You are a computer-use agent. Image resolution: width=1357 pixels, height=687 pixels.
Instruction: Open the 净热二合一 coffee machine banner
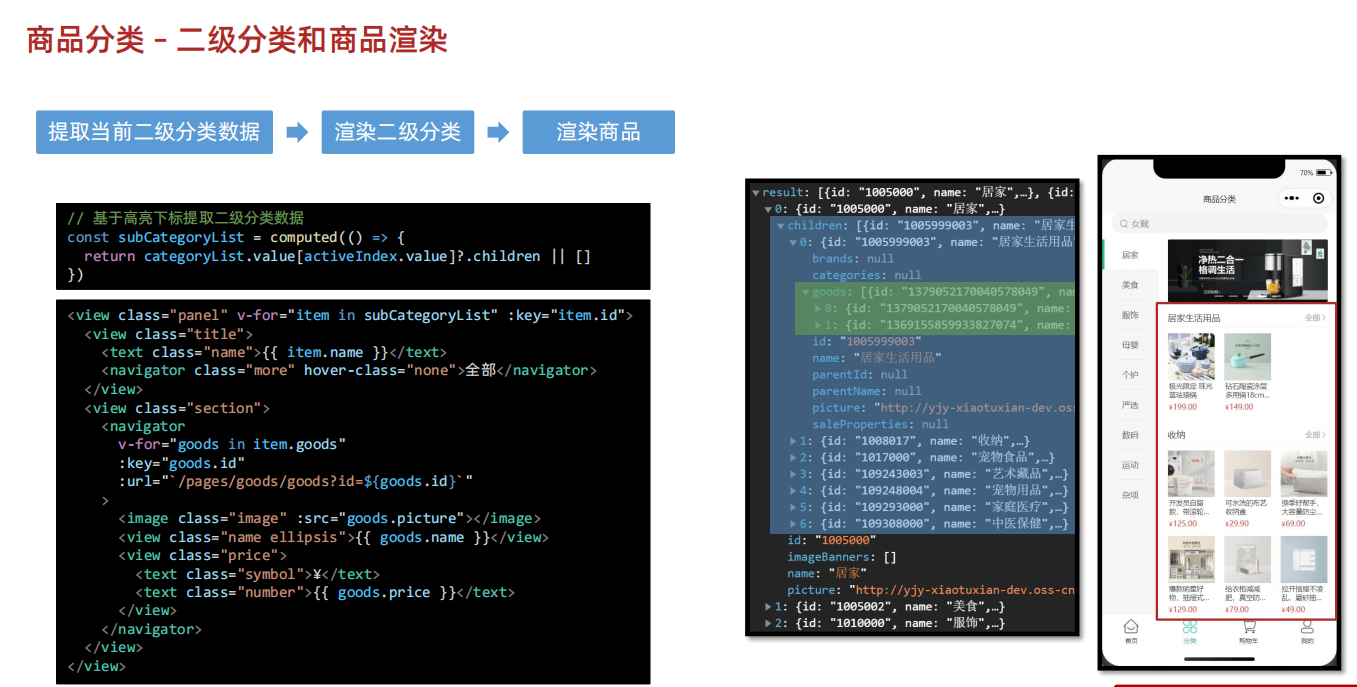point(1248,268)
